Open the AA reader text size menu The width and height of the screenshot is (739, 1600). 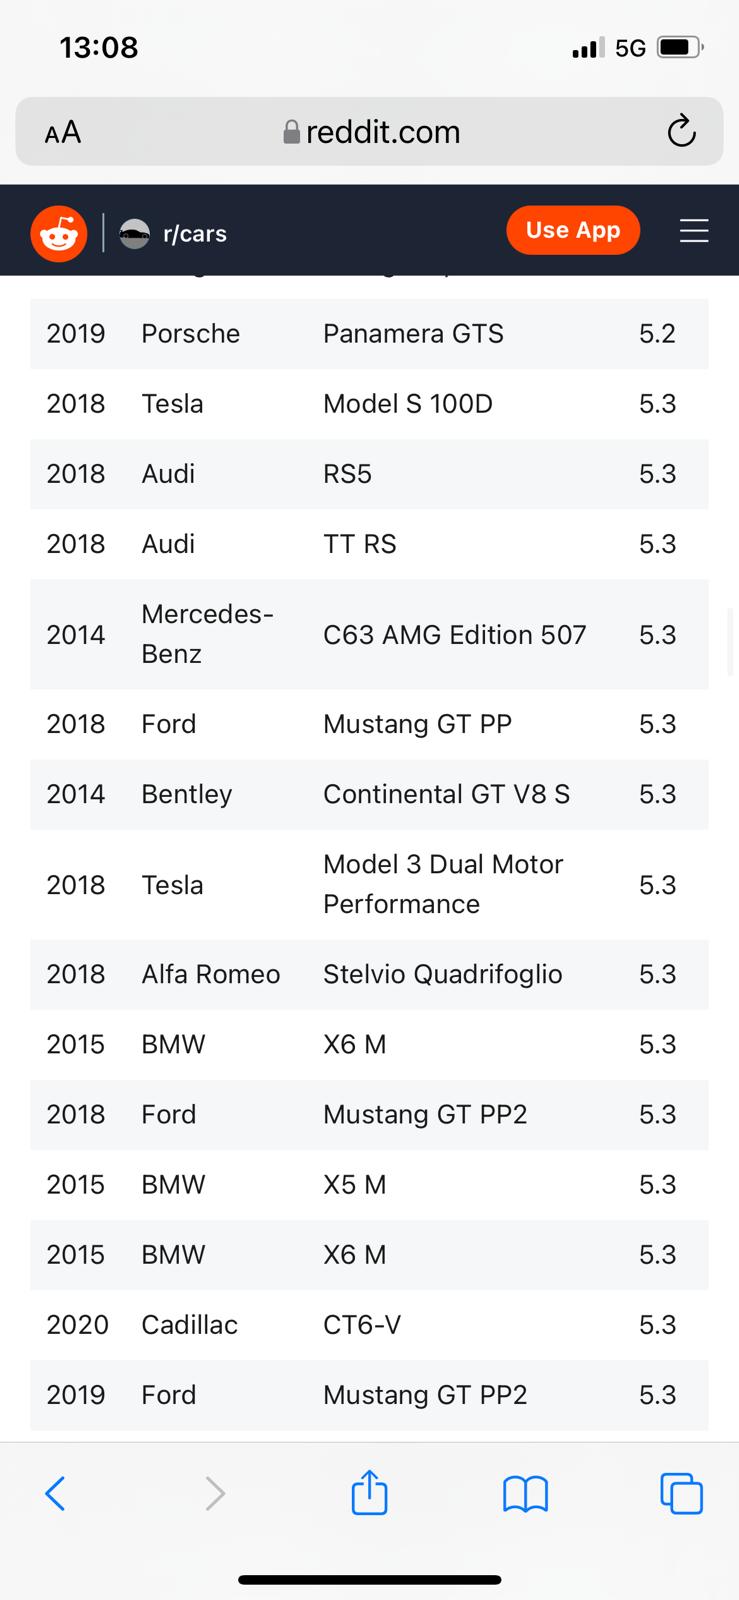[63, 132]
